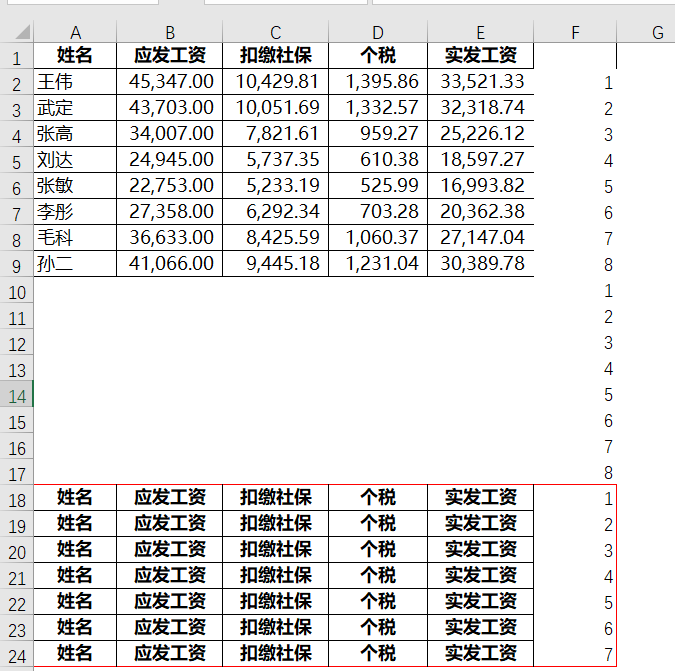The image size is (675, 671).
Task: Click value 30,389.78
Action: 480,263
